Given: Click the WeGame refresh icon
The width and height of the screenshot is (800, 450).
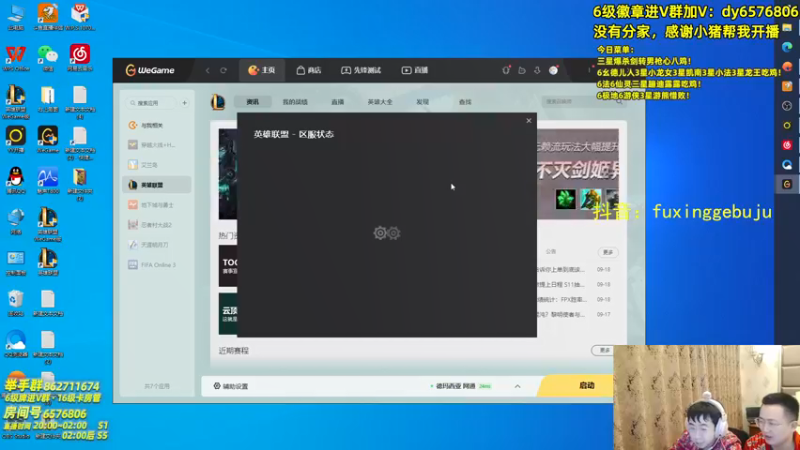Looking at the screenshot, I should coord(223,70).
